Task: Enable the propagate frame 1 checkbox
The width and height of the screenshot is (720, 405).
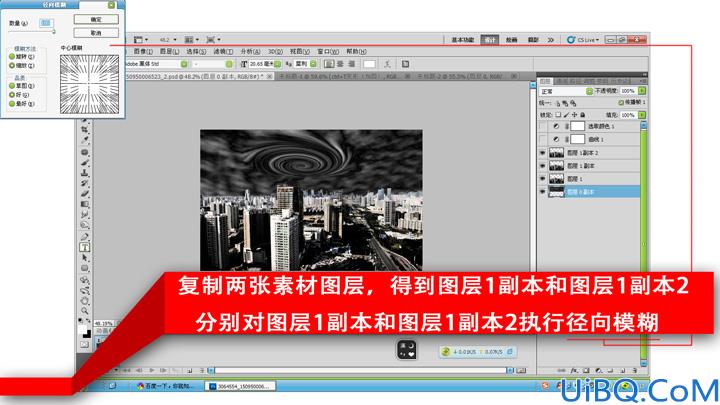Action: point(621,102)
